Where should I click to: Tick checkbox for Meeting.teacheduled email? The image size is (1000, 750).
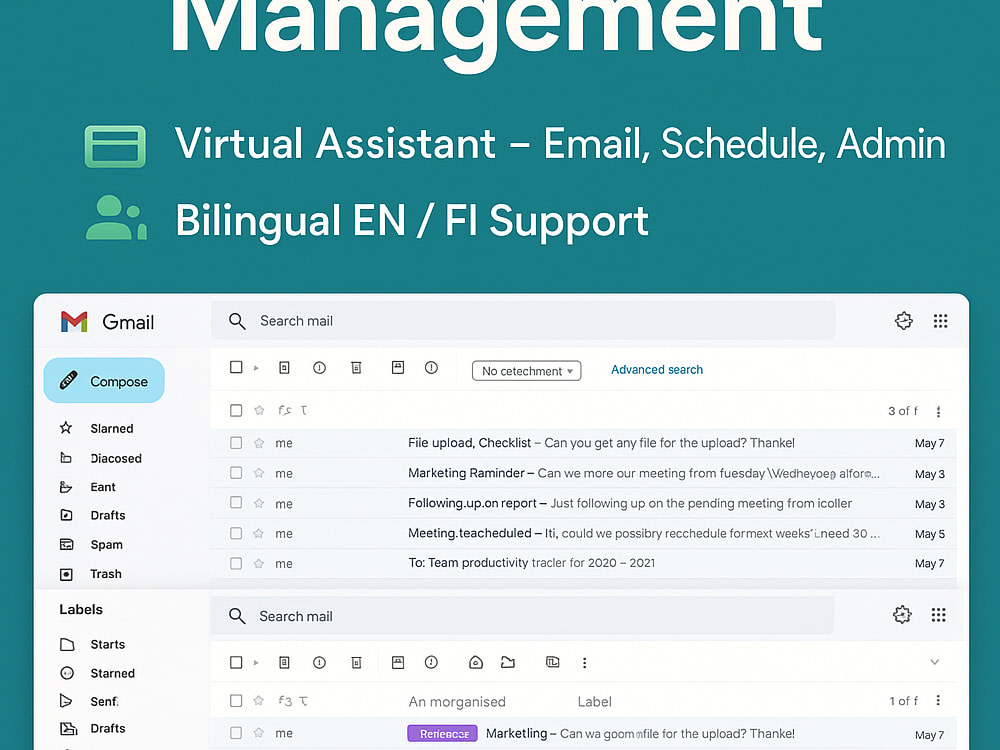pyautogui.click(x=236, y=533)
